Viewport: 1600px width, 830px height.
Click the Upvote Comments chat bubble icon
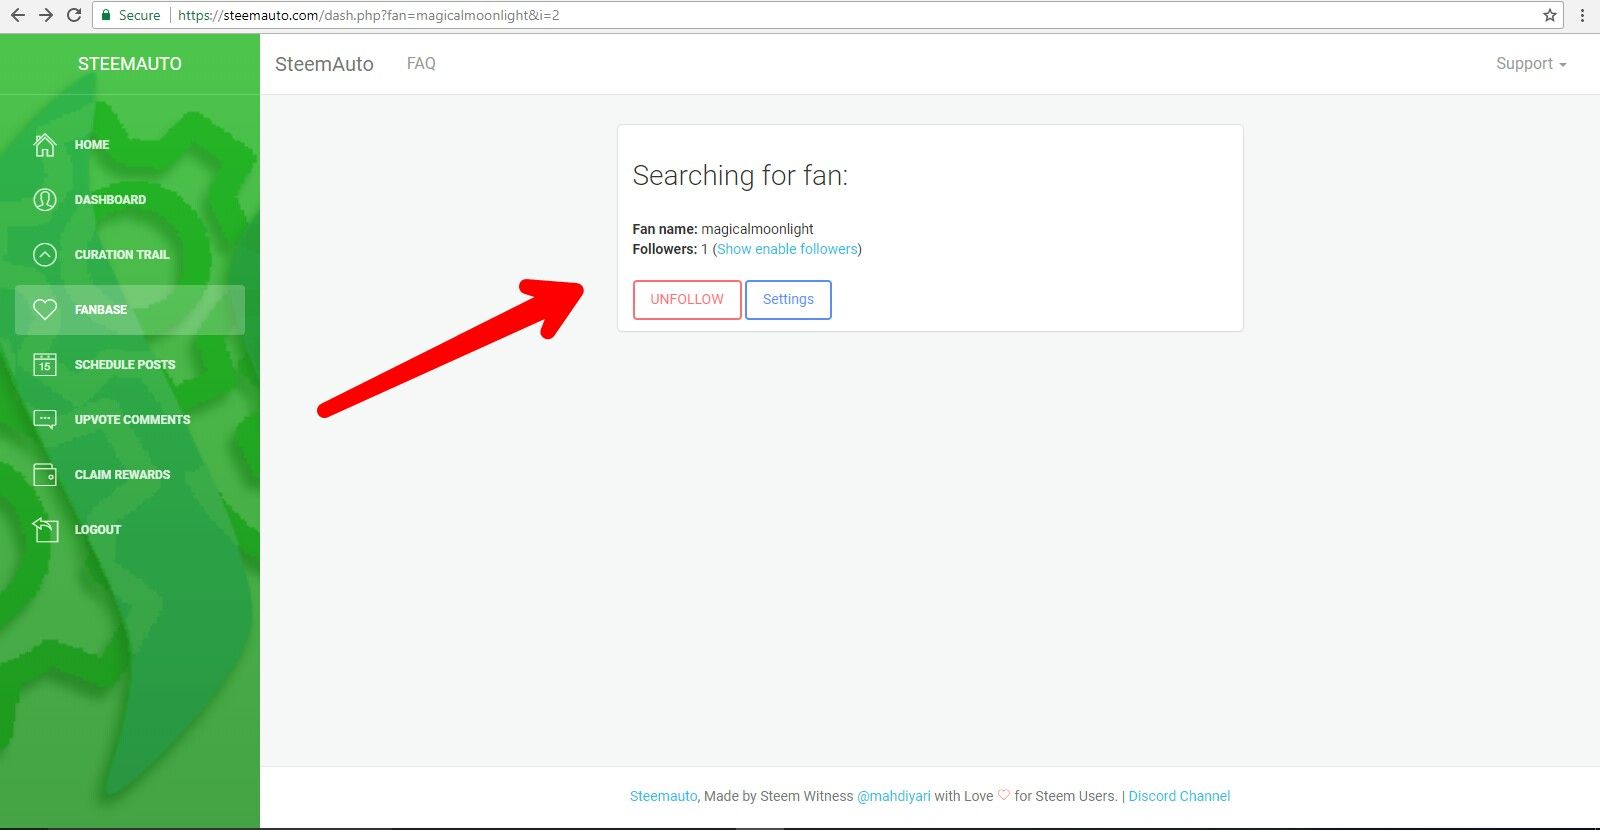tap(45, 420)
